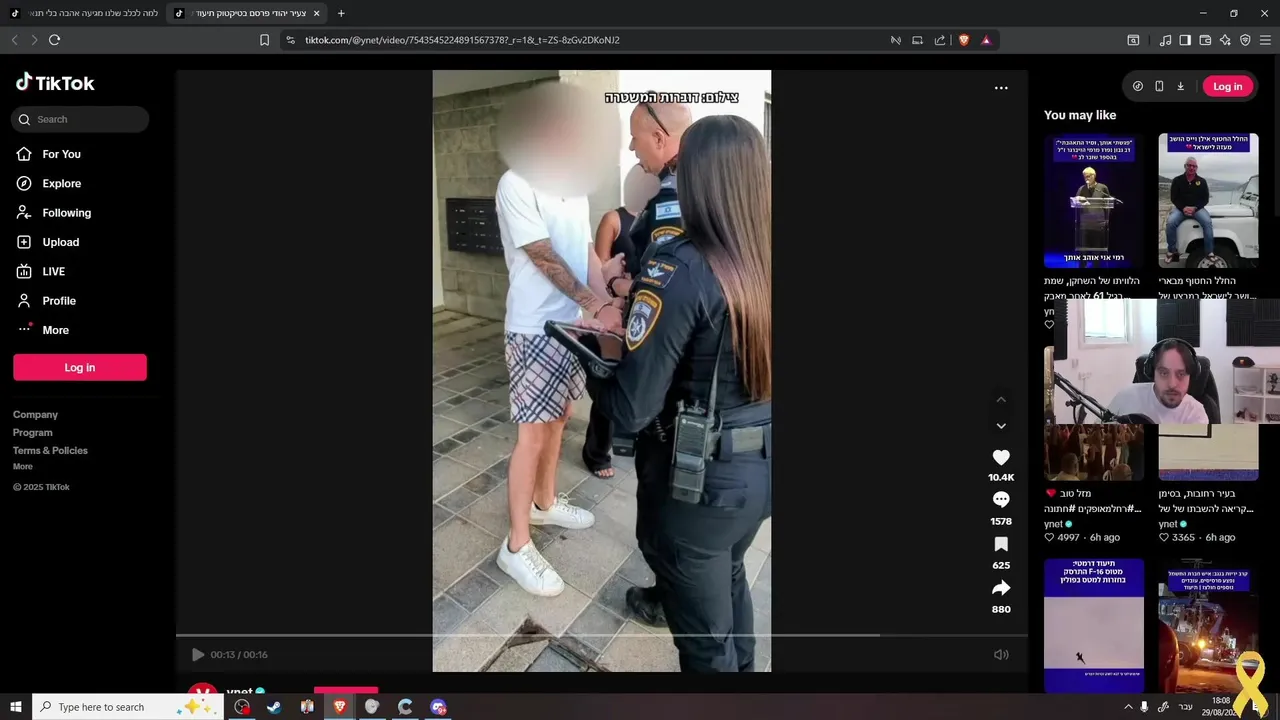Open the night fire recommended video
Screen dimensions: 1280x720
coord(1208,625)
